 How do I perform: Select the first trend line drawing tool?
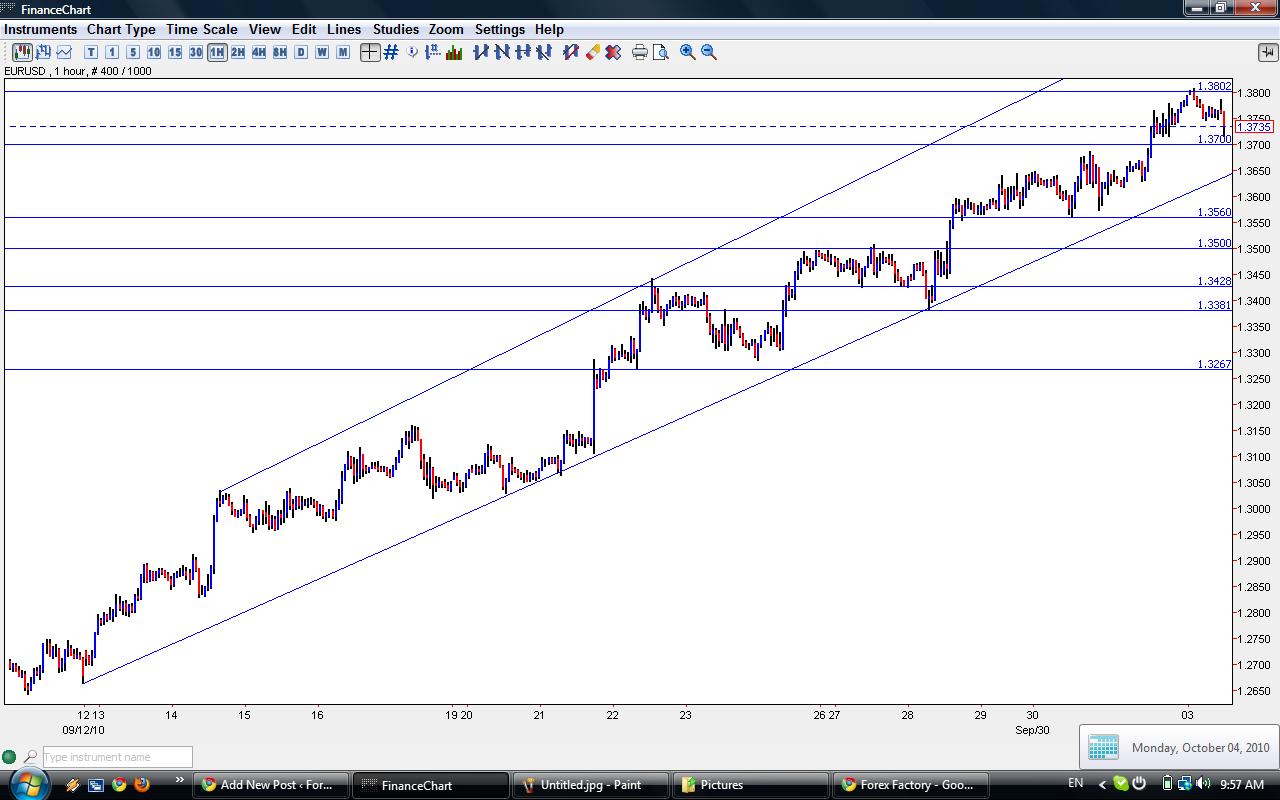pyautogui.click(x=481, y=52)
